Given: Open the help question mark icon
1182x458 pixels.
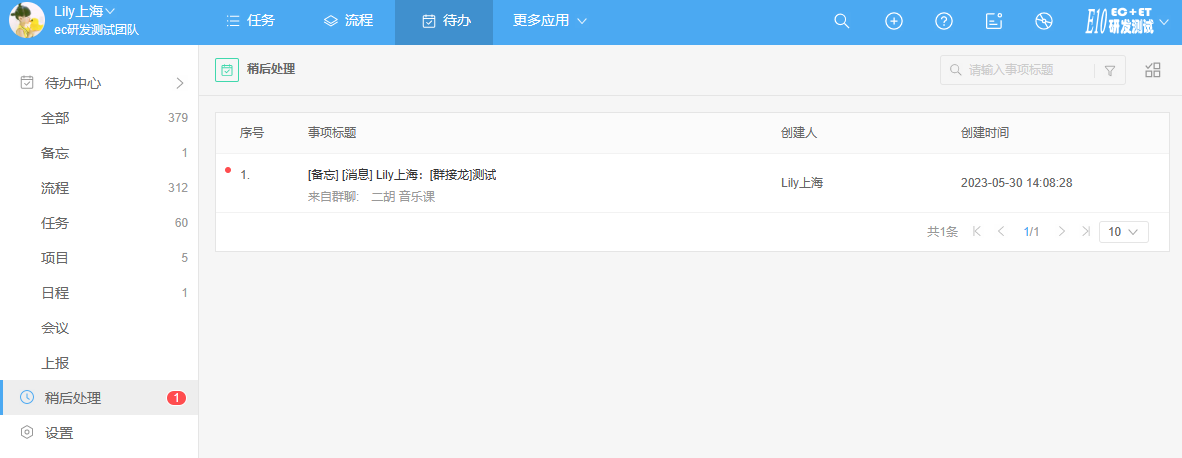Looking at the screenshot, I should point(943,21).
